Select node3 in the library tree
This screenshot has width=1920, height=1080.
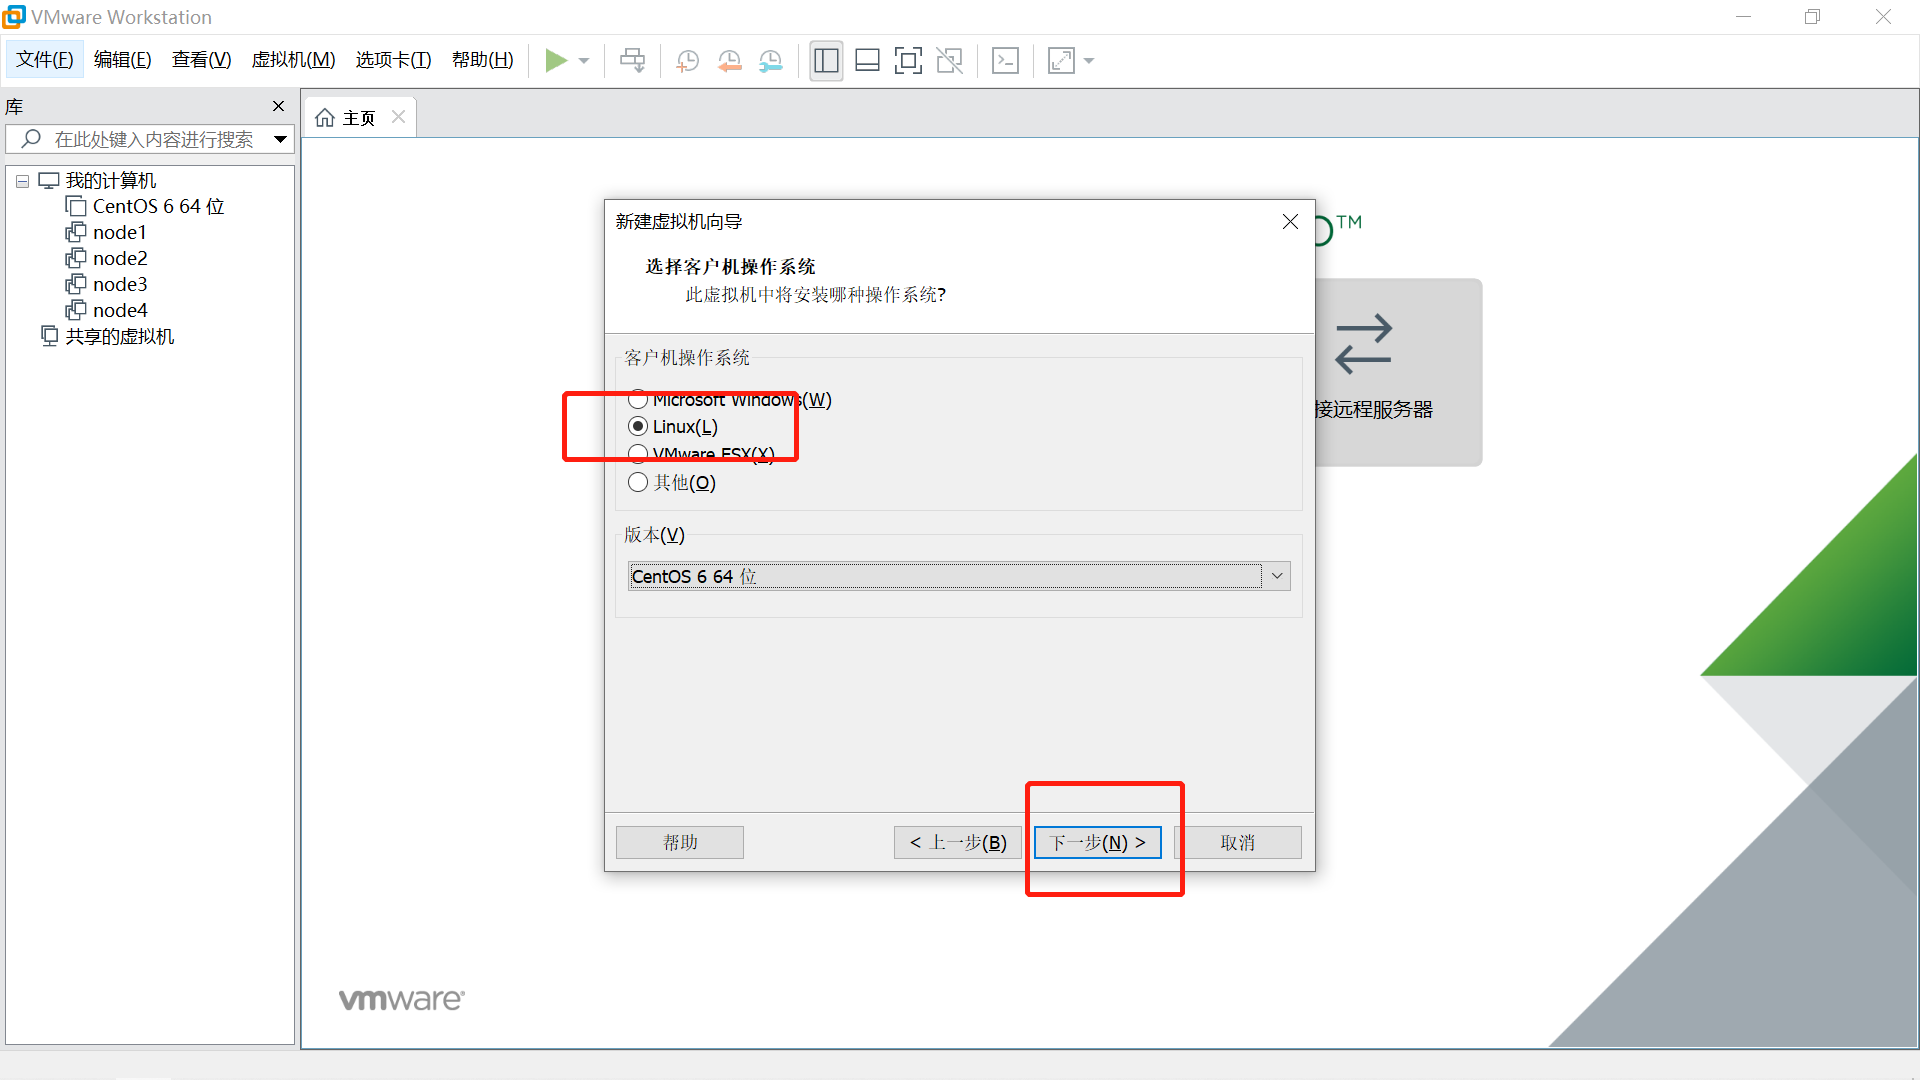click(120, 285)
